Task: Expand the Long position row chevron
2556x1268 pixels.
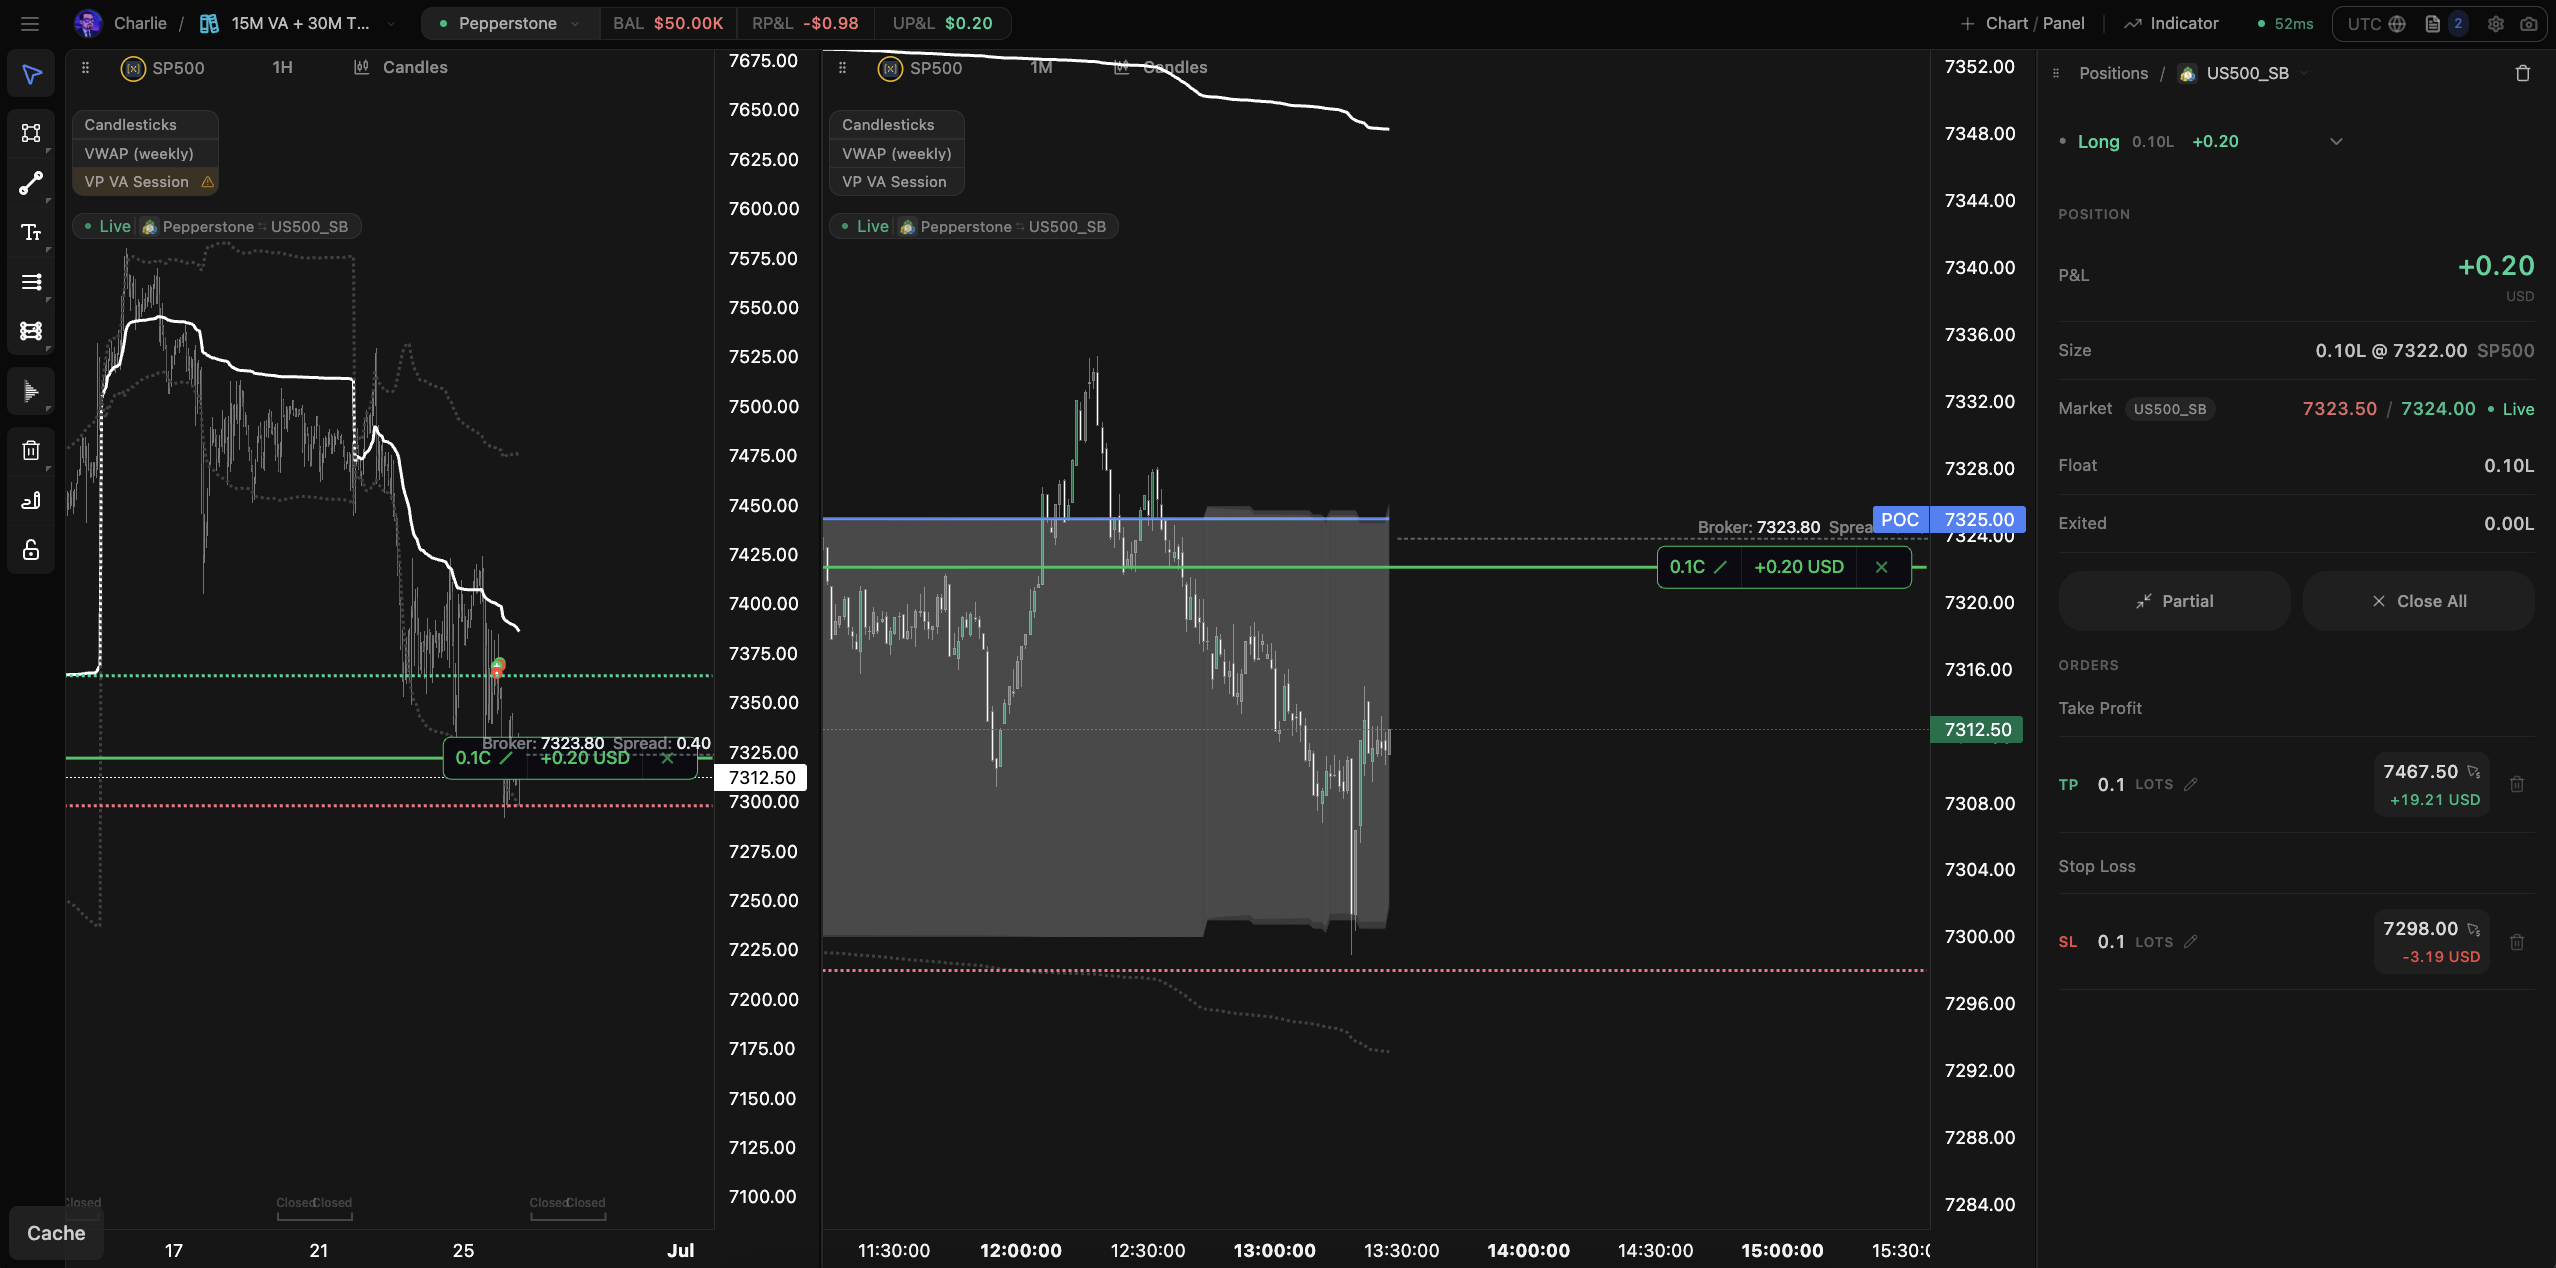Action: tap(2336, 142)
